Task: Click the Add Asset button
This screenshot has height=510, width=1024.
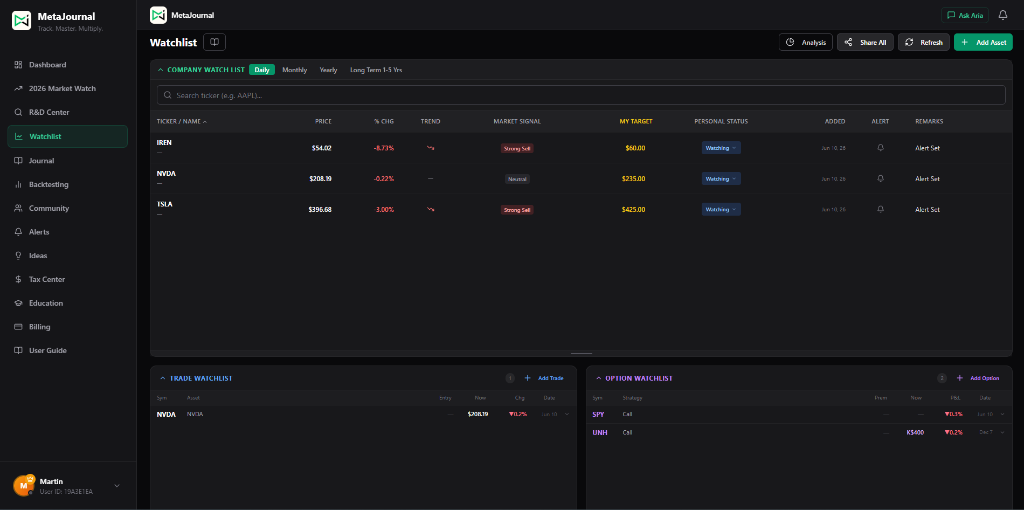Action: tap(984, 42)
